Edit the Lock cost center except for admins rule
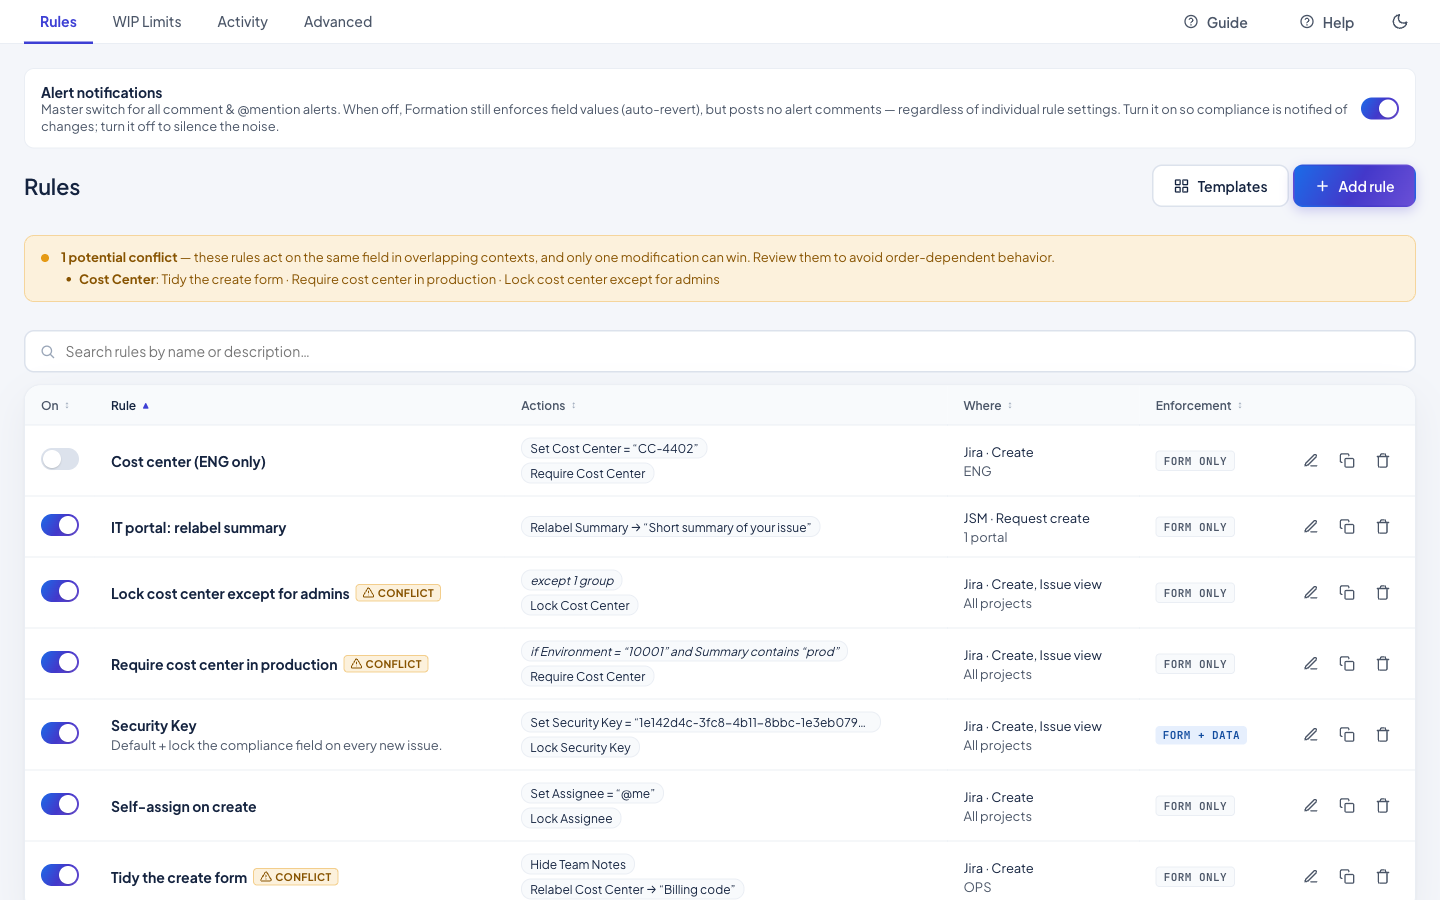 1311,593
